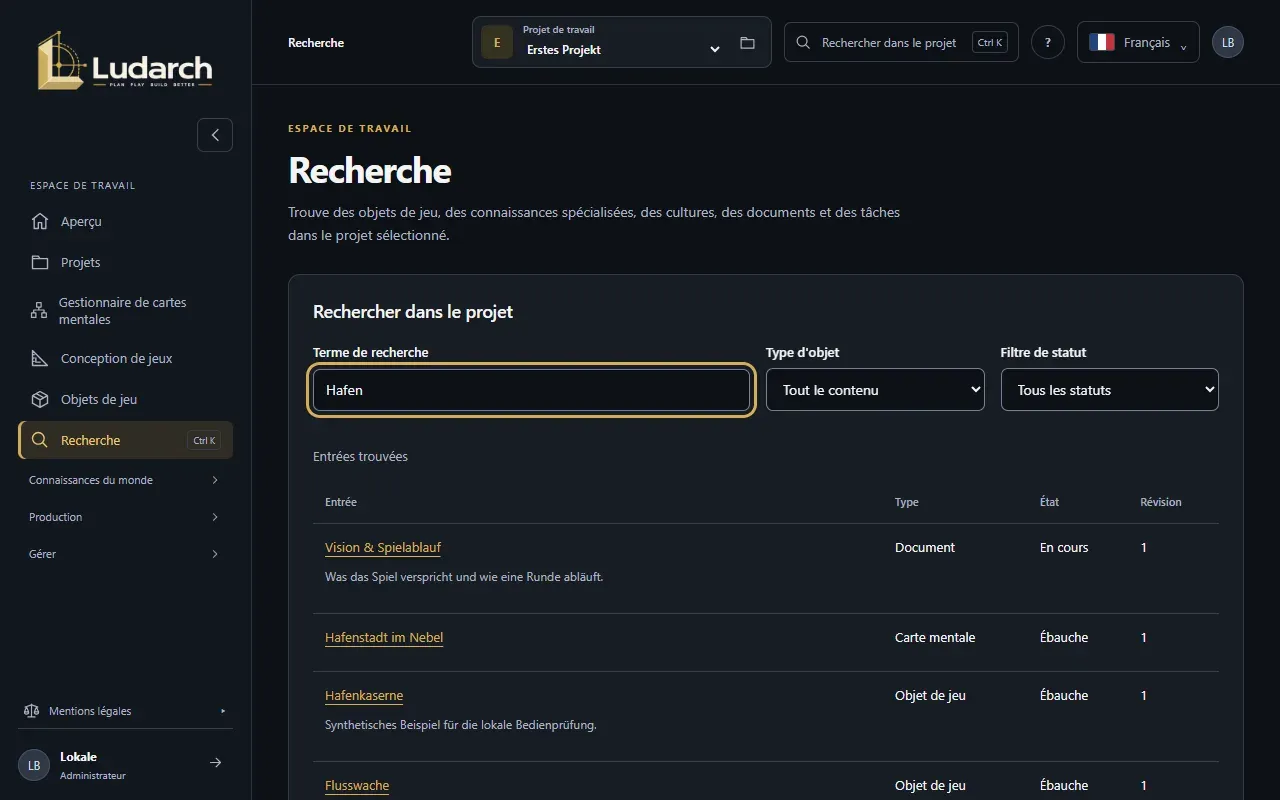Viewport: 1280px width, 800px height.
Task: Expand the Gérer section
Action: (125, 554)
